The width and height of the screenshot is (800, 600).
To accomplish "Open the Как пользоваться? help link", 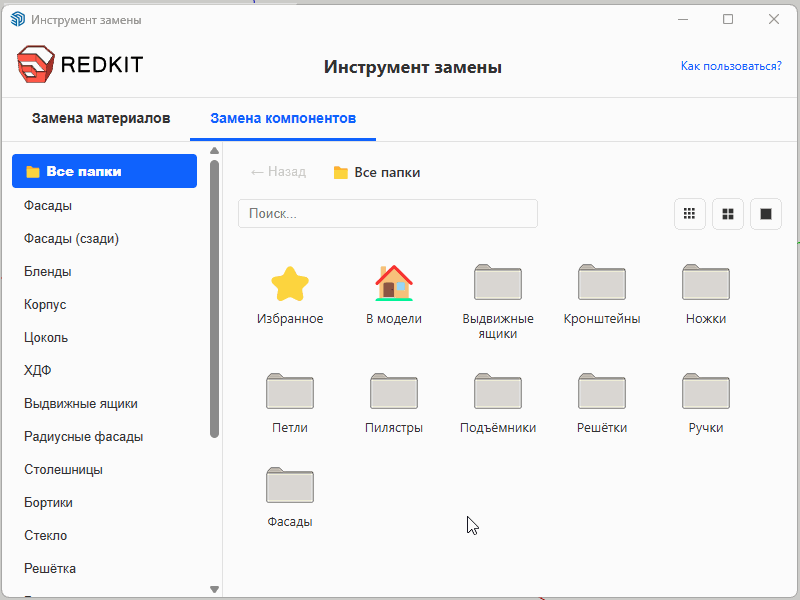I will 731,66.
